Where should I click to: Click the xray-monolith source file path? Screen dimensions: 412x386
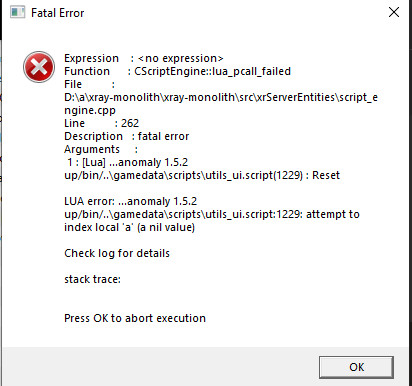tap(221, 104)
